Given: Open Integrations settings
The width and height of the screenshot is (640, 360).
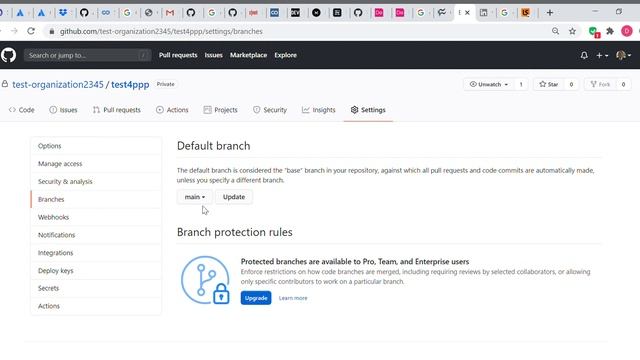Looking at the screenshot, I should pos(96,253).
